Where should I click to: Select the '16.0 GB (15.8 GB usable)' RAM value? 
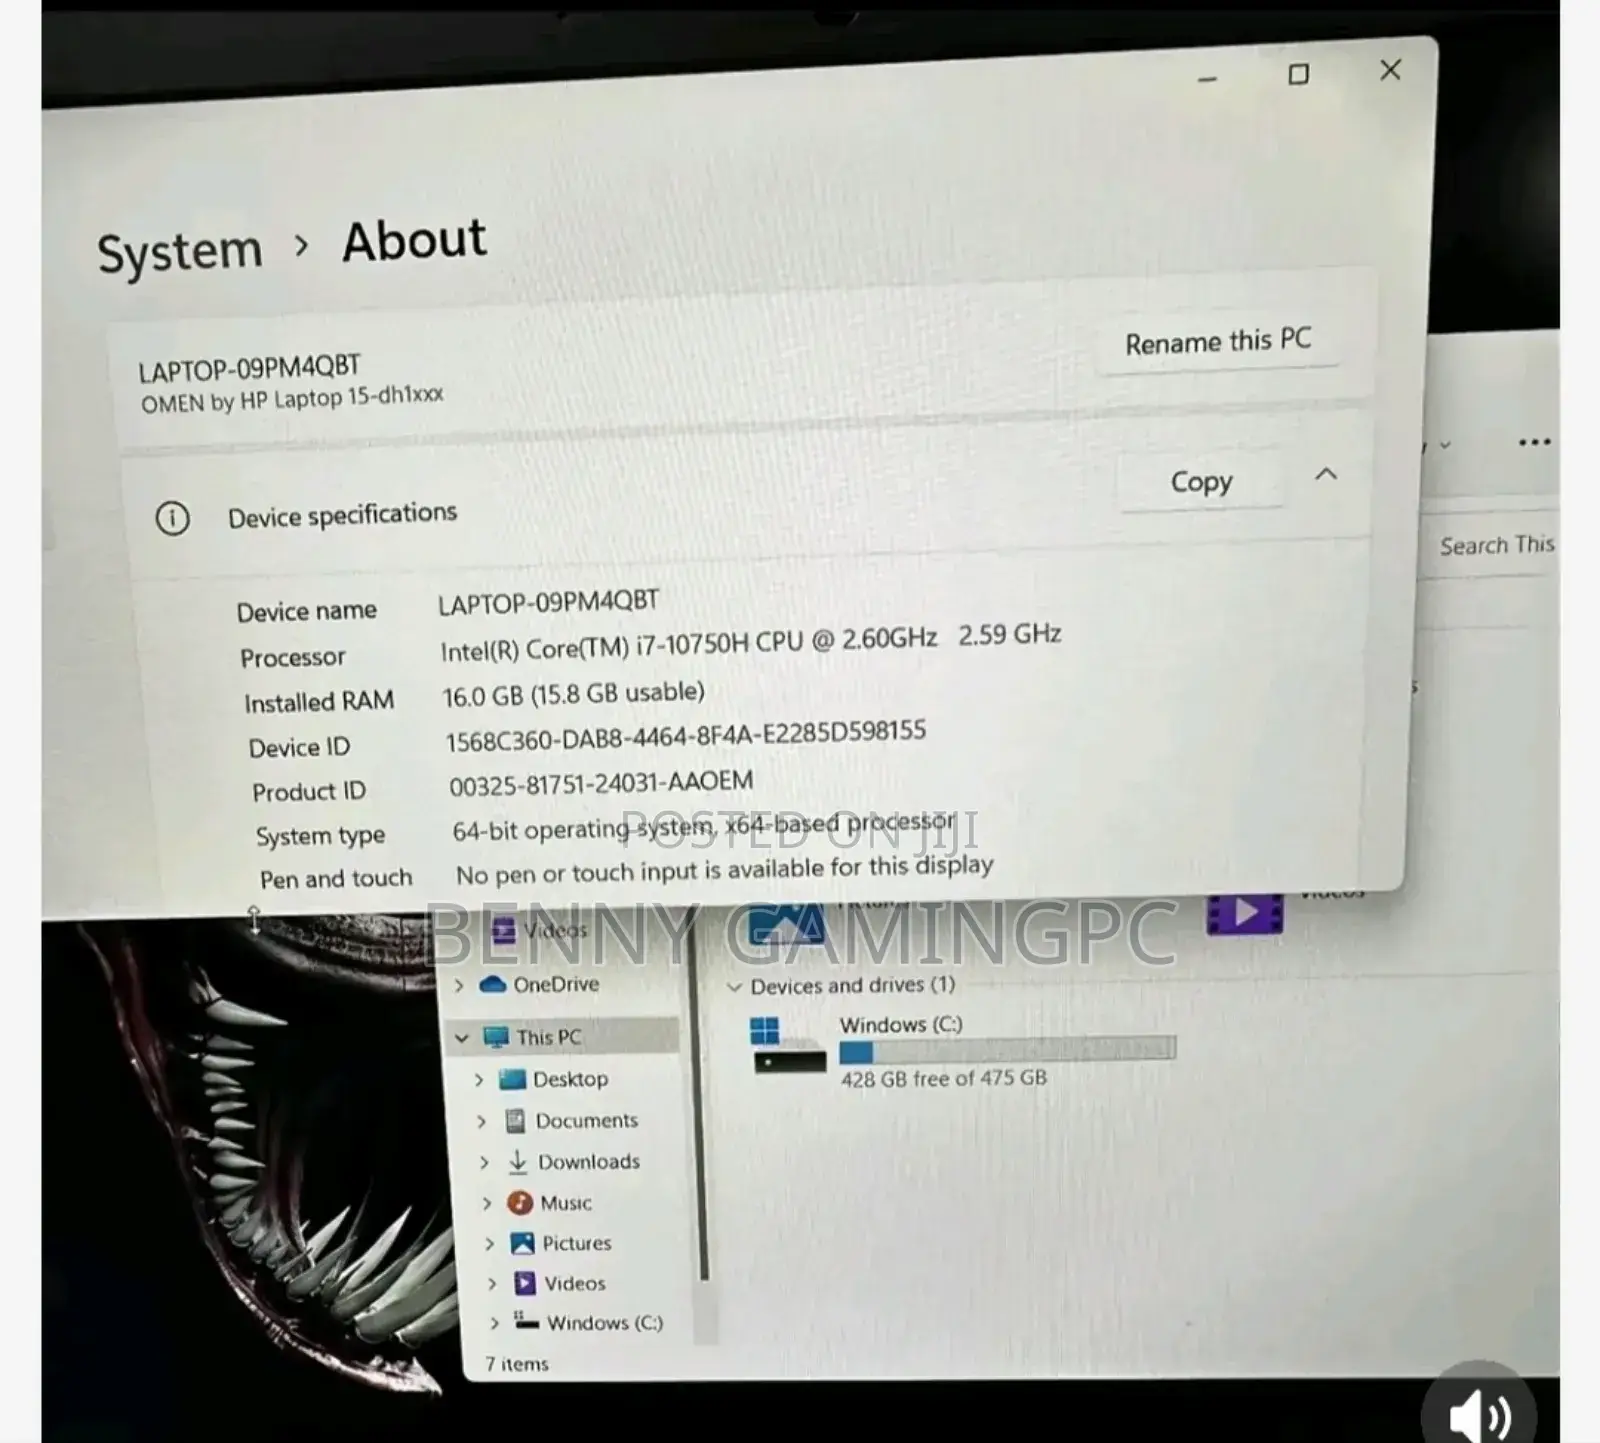point(574,694)
